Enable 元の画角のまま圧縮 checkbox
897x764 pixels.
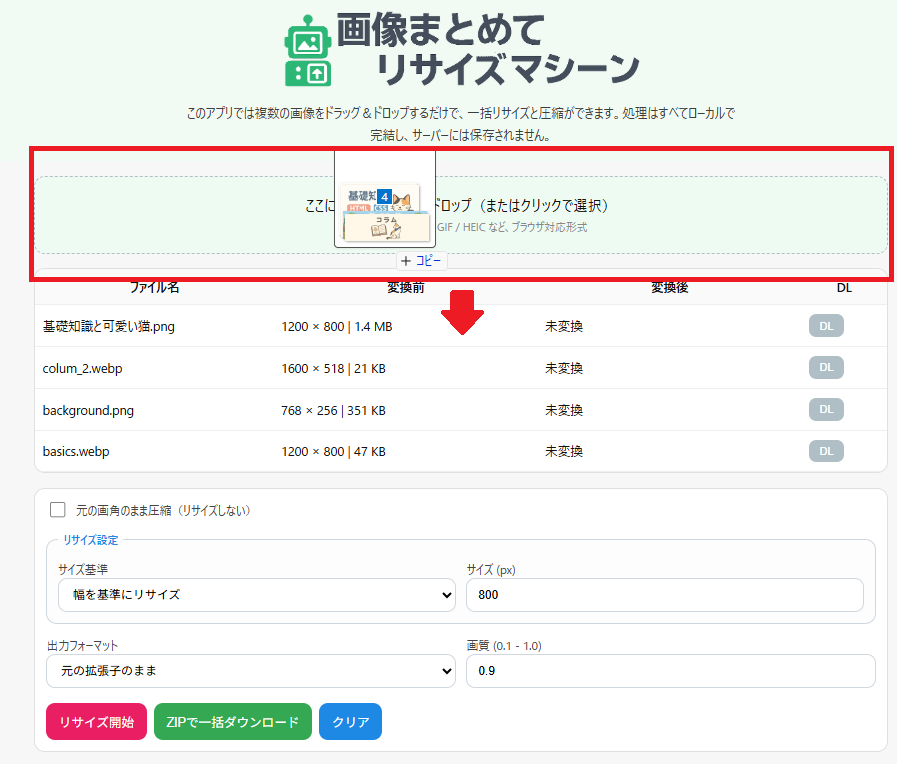coord(58,510)
